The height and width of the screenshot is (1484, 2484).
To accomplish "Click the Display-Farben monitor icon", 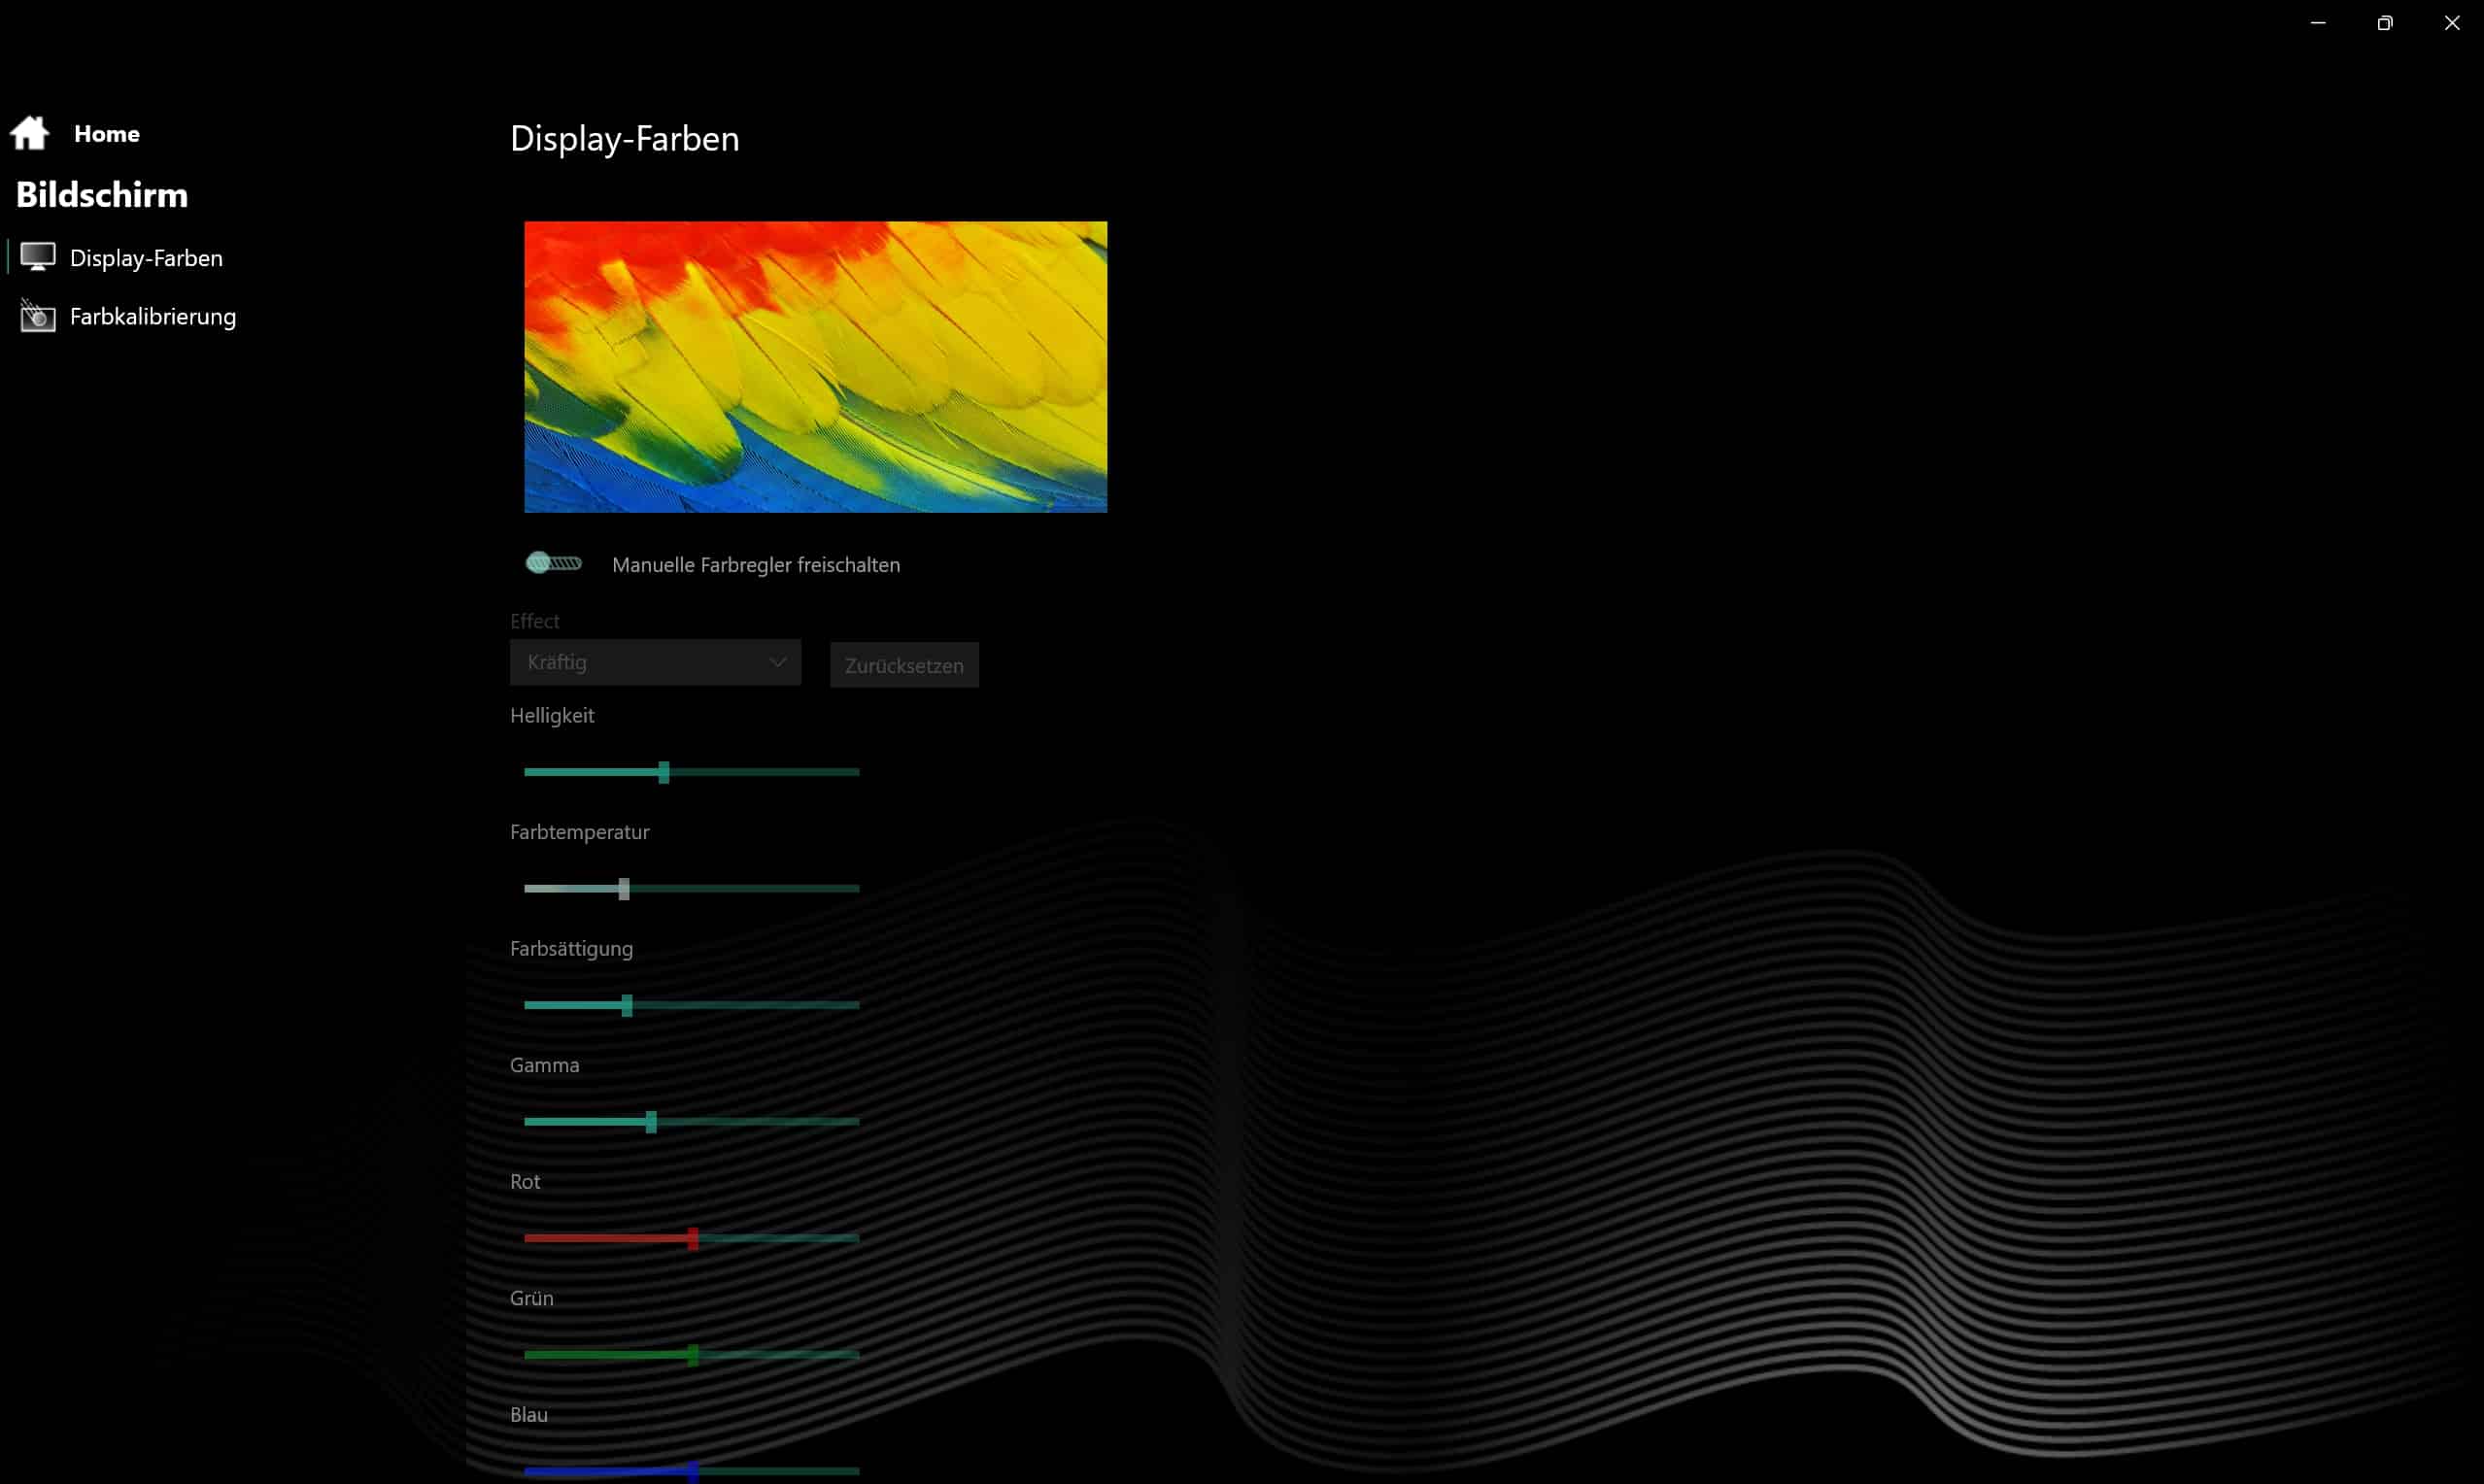I will click(x=38, y=257).
